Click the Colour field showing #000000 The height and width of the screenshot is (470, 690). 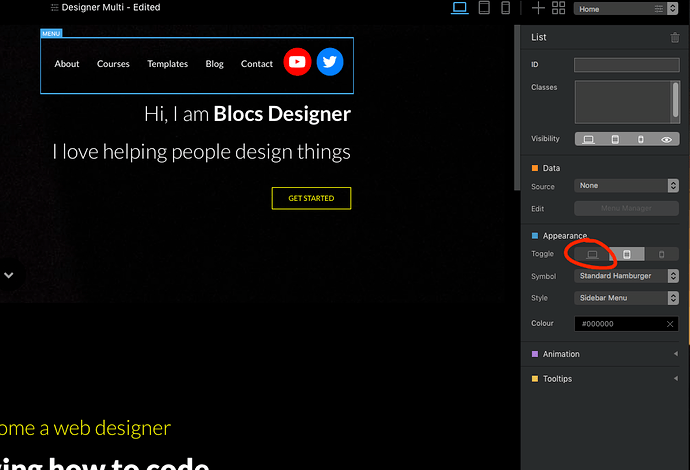pos(620,324)
